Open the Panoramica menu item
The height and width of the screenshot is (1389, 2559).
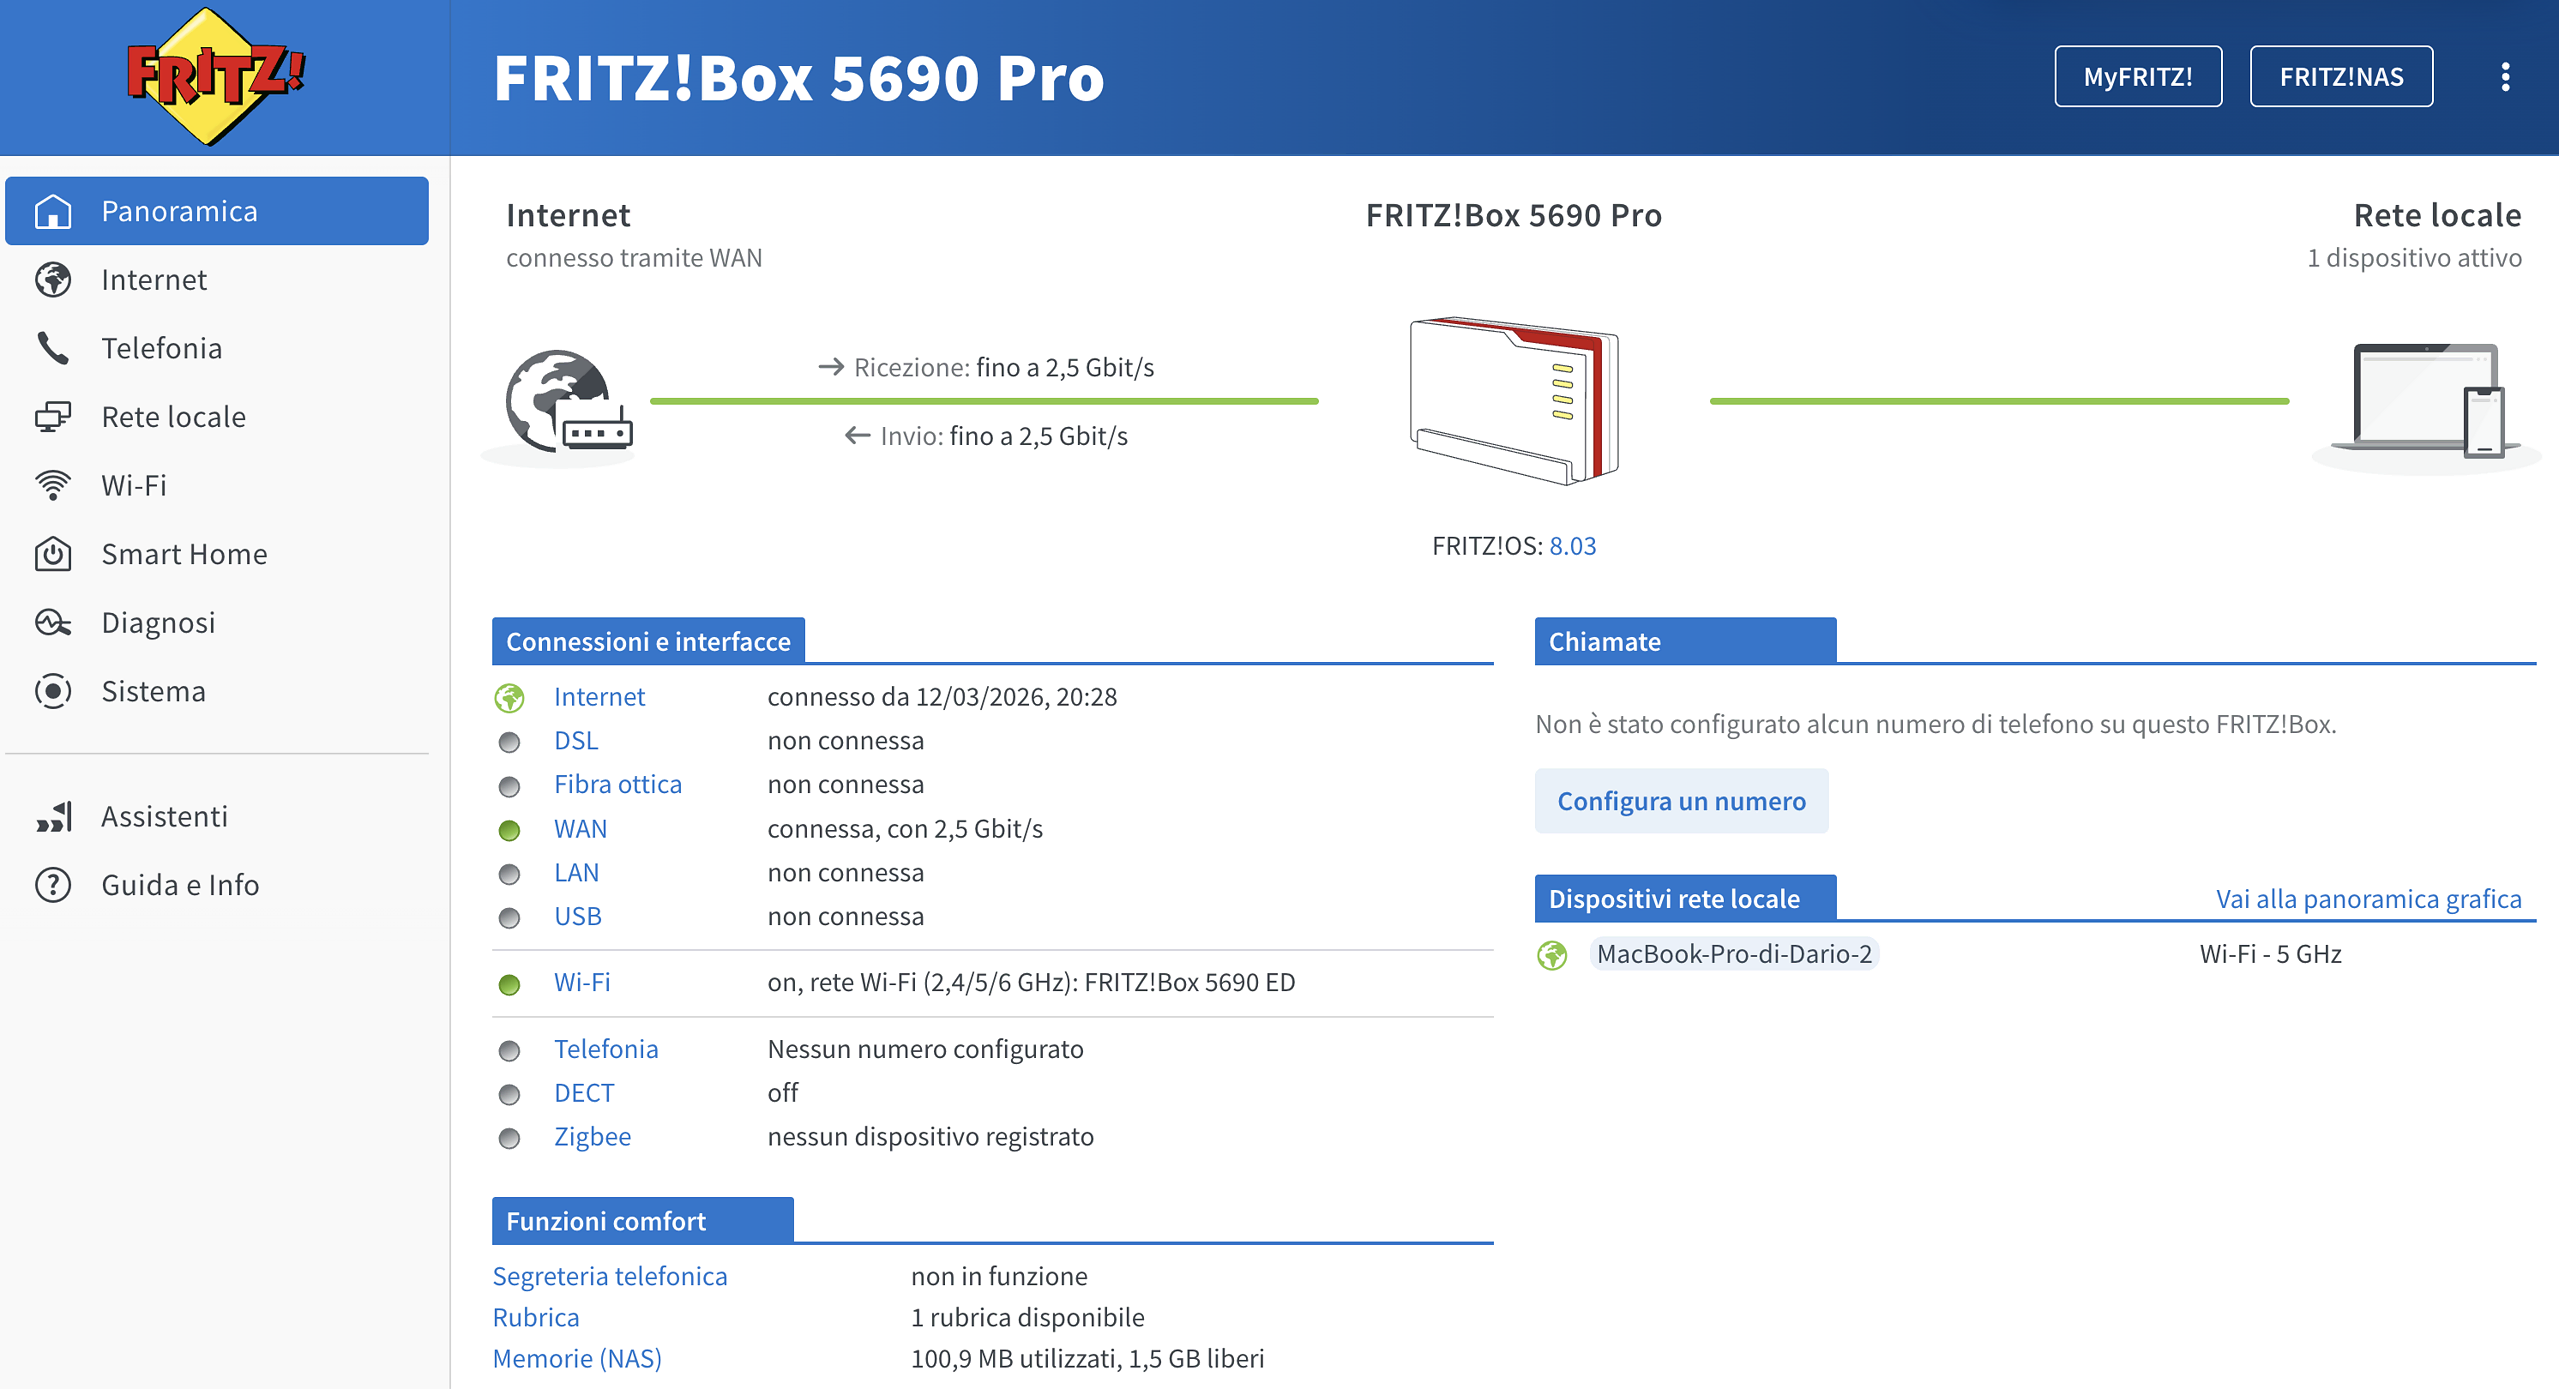(217, 211)
